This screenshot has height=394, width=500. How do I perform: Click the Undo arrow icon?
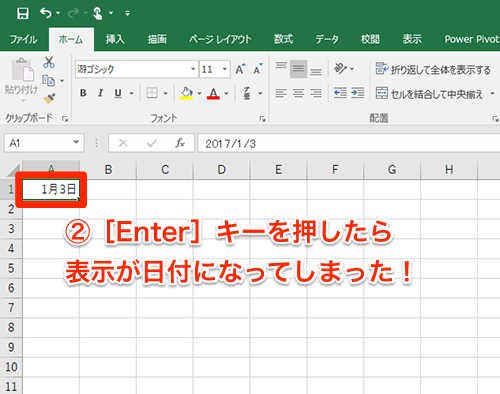pos(46,13)
